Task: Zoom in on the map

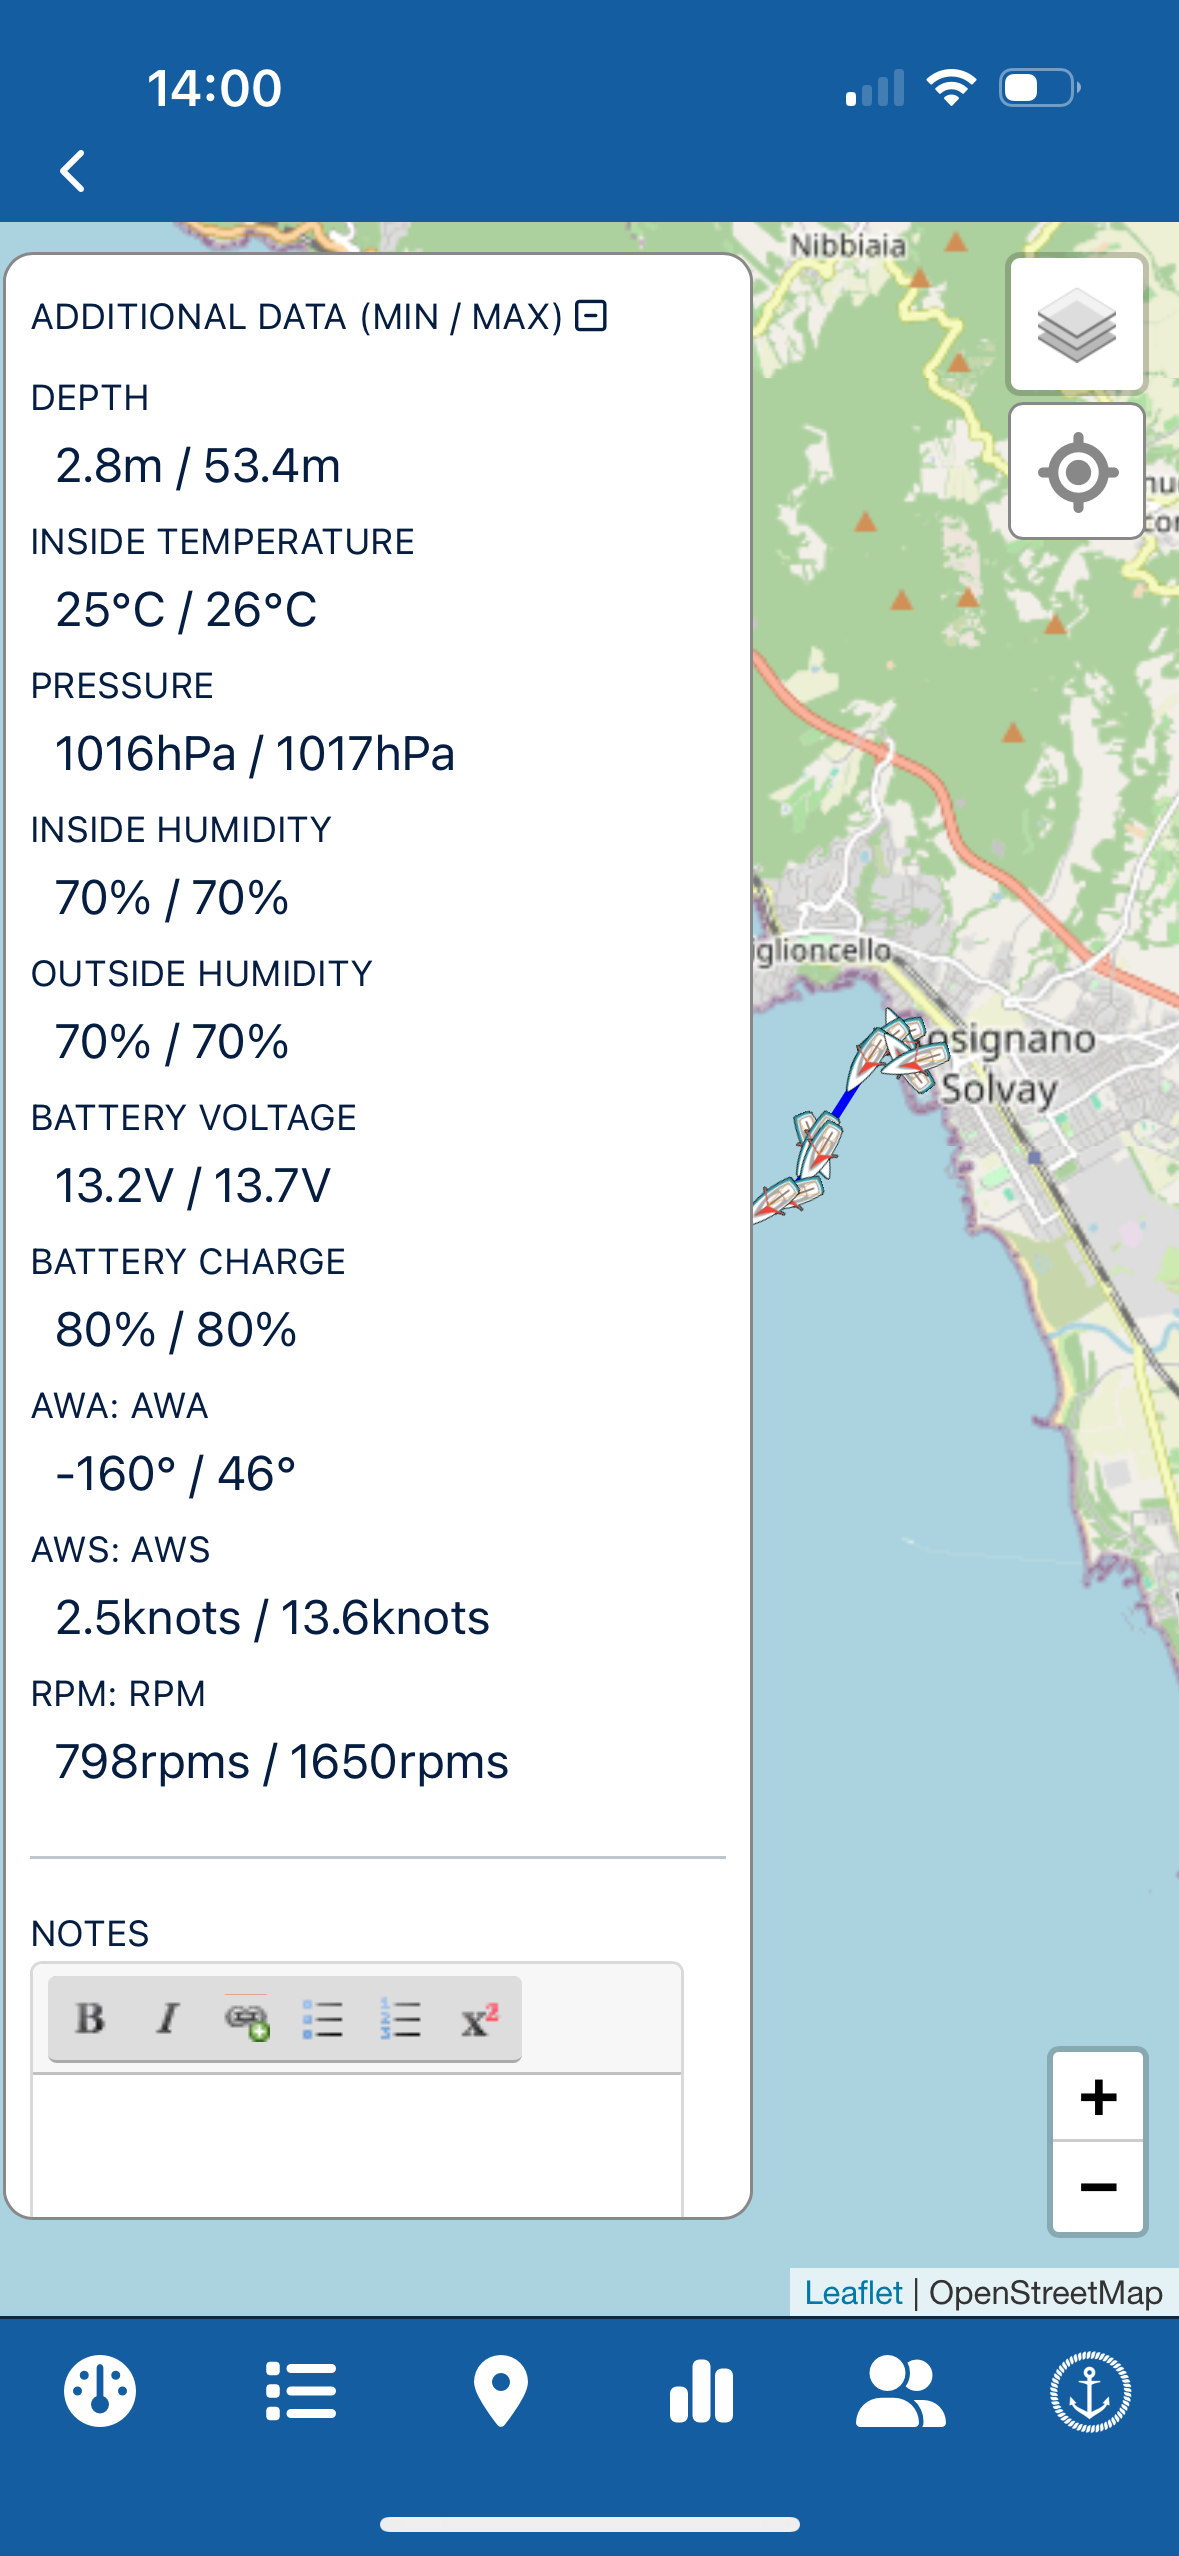Action: point(1098,2097)
